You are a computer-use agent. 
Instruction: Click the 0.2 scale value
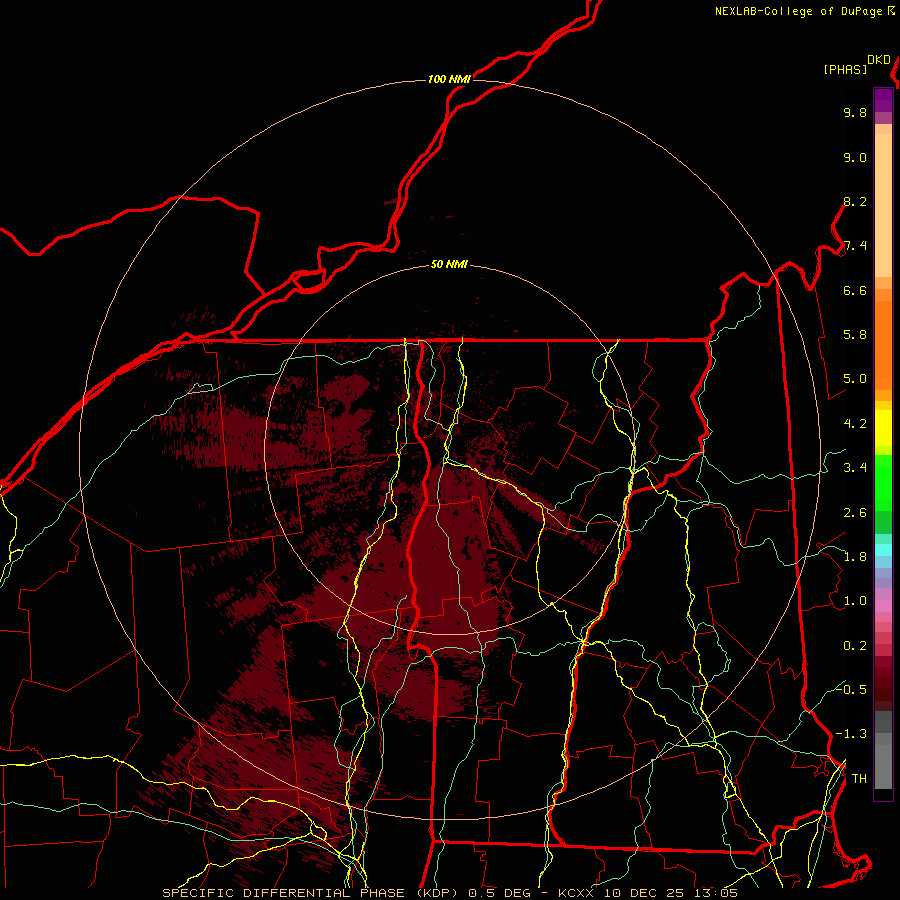pyautogui.click(x=855, y=646)
